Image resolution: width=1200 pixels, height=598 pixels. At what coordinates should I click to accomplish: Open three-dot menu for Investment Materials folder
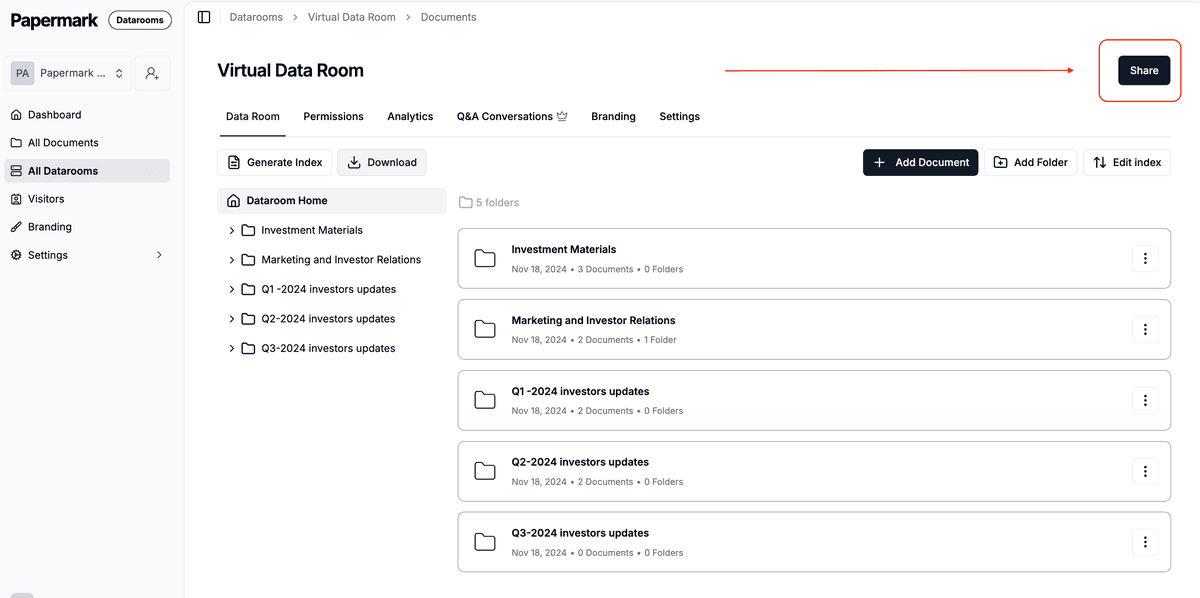[1144, 259]
